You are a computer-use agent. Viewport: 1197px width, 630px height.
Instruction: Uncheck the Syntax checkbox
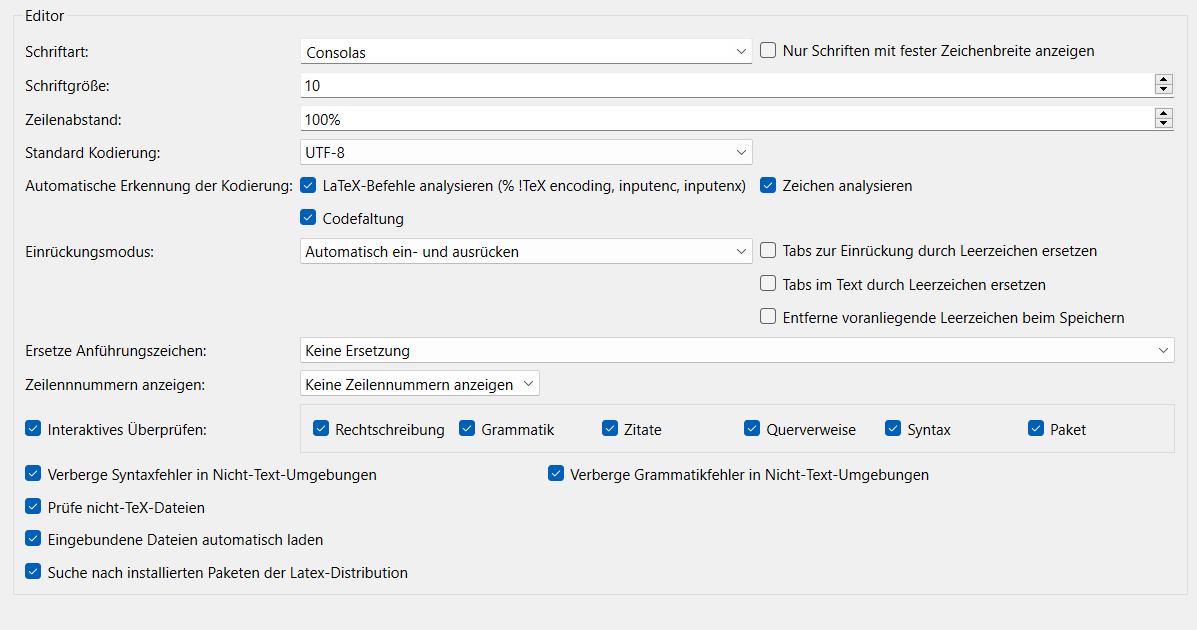893,428
